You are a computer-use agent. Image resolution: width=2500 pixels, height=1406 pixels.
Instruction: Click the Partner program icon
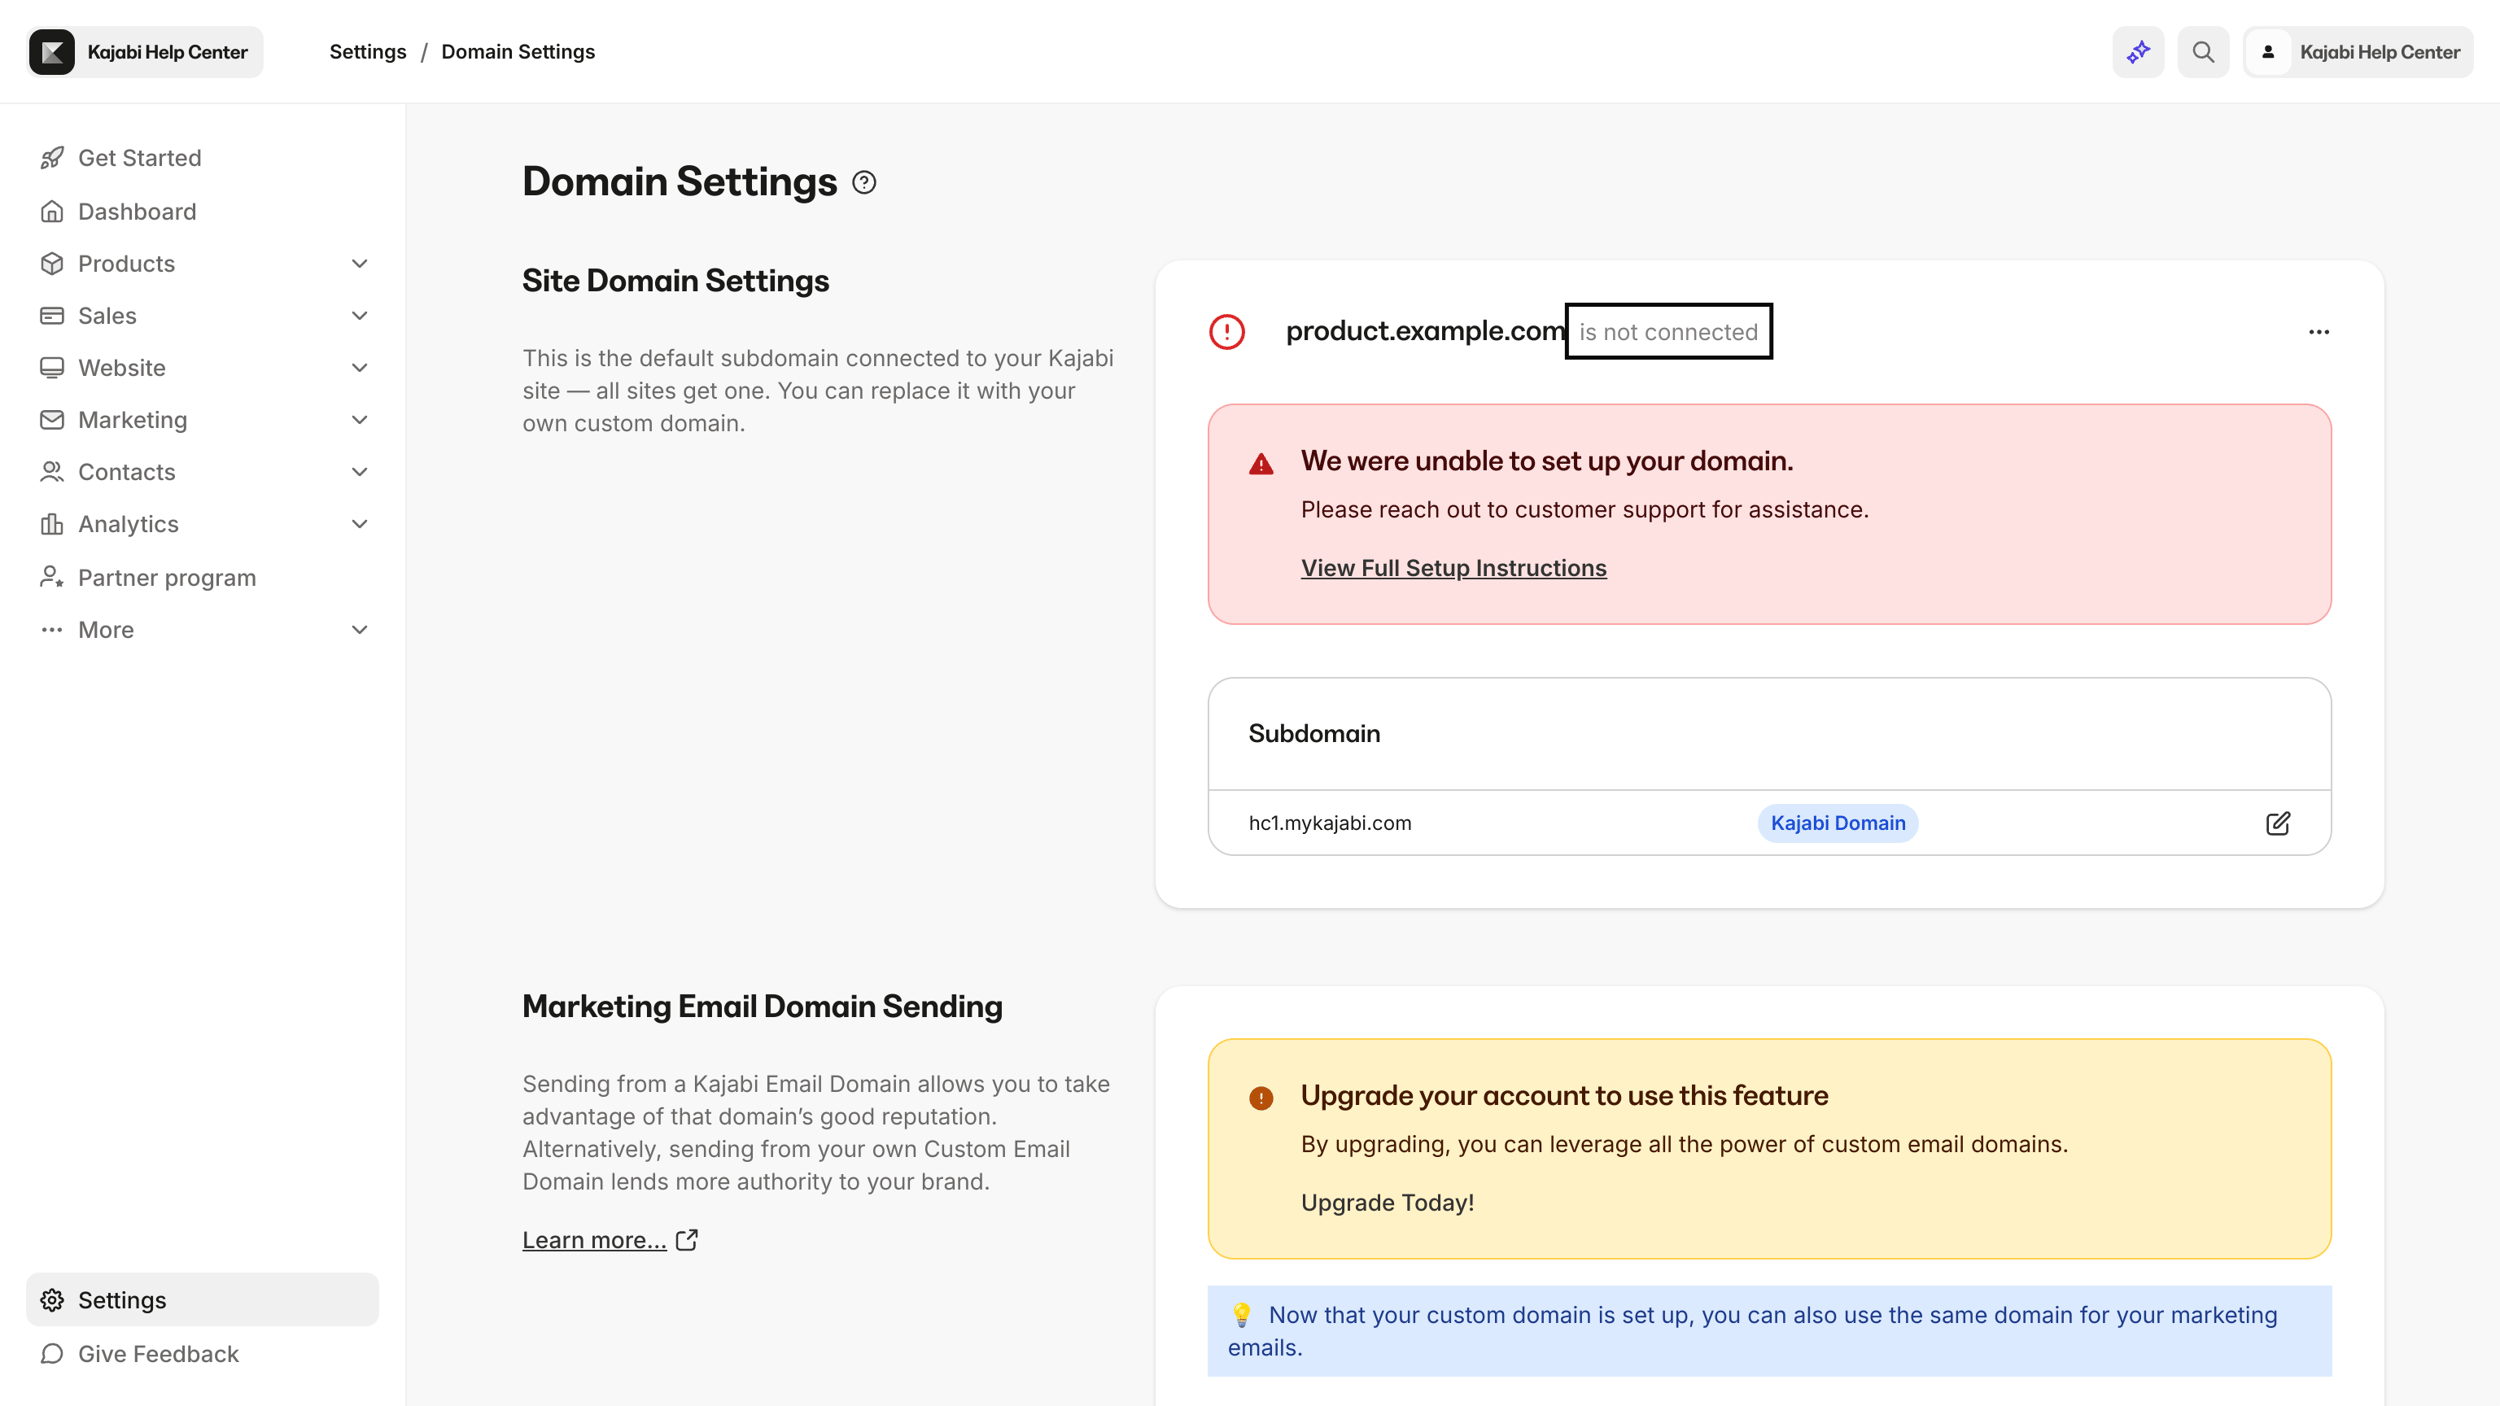52,577
